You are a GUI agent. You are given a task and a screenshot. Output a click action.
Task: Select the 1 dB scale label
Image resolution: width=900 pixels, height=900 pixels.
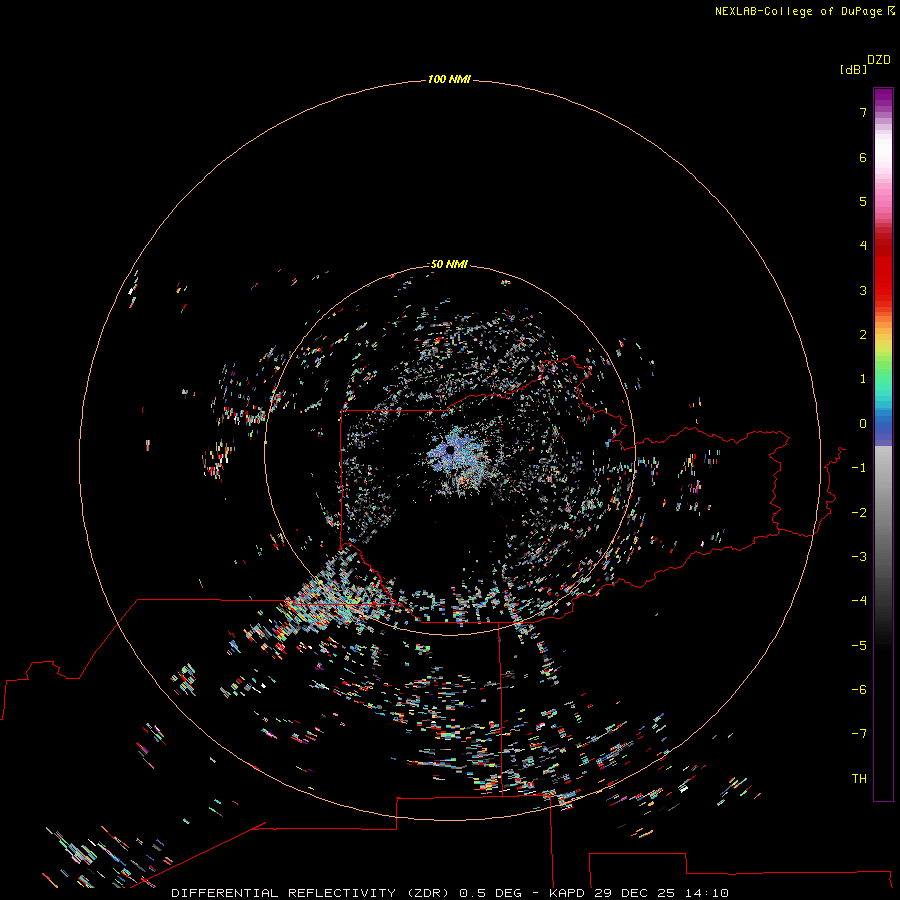pyautogui.click(x=863, y=379)
